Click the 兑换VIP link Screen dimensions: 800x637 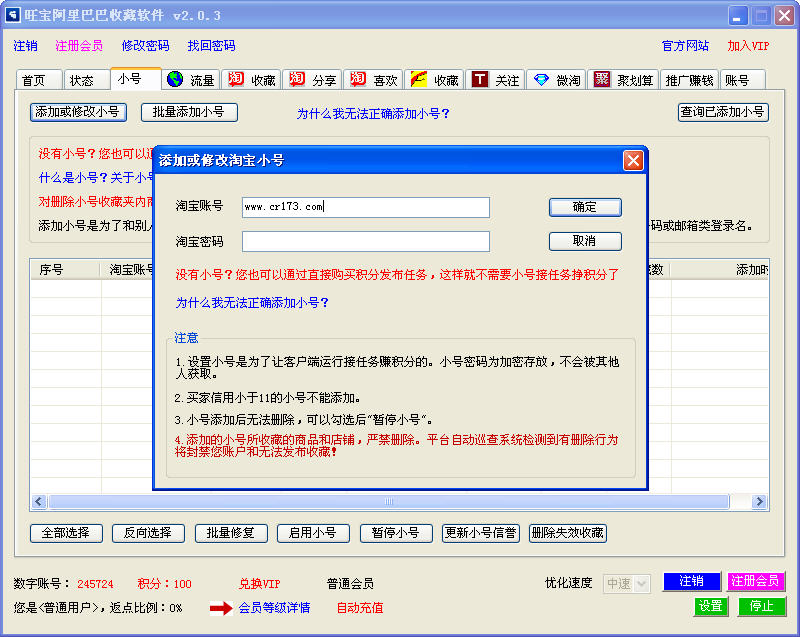(260, 584)
